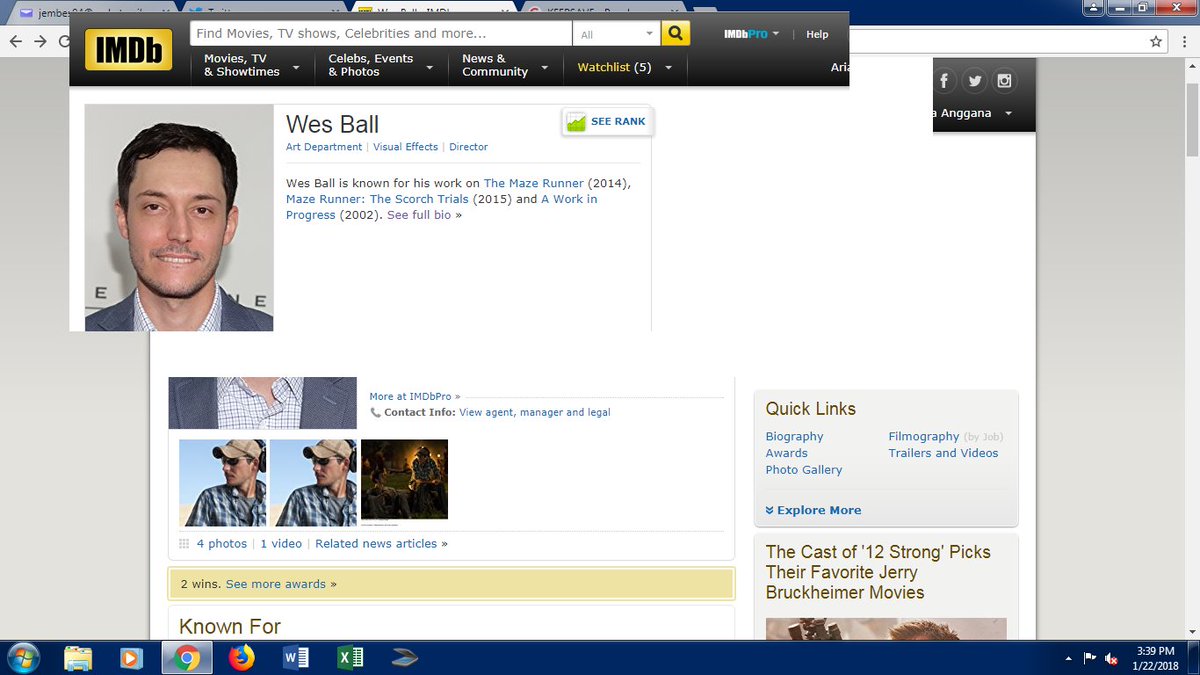Open the dark campfire scene thumbnail

pyautogui.click(x=404, y=480)
